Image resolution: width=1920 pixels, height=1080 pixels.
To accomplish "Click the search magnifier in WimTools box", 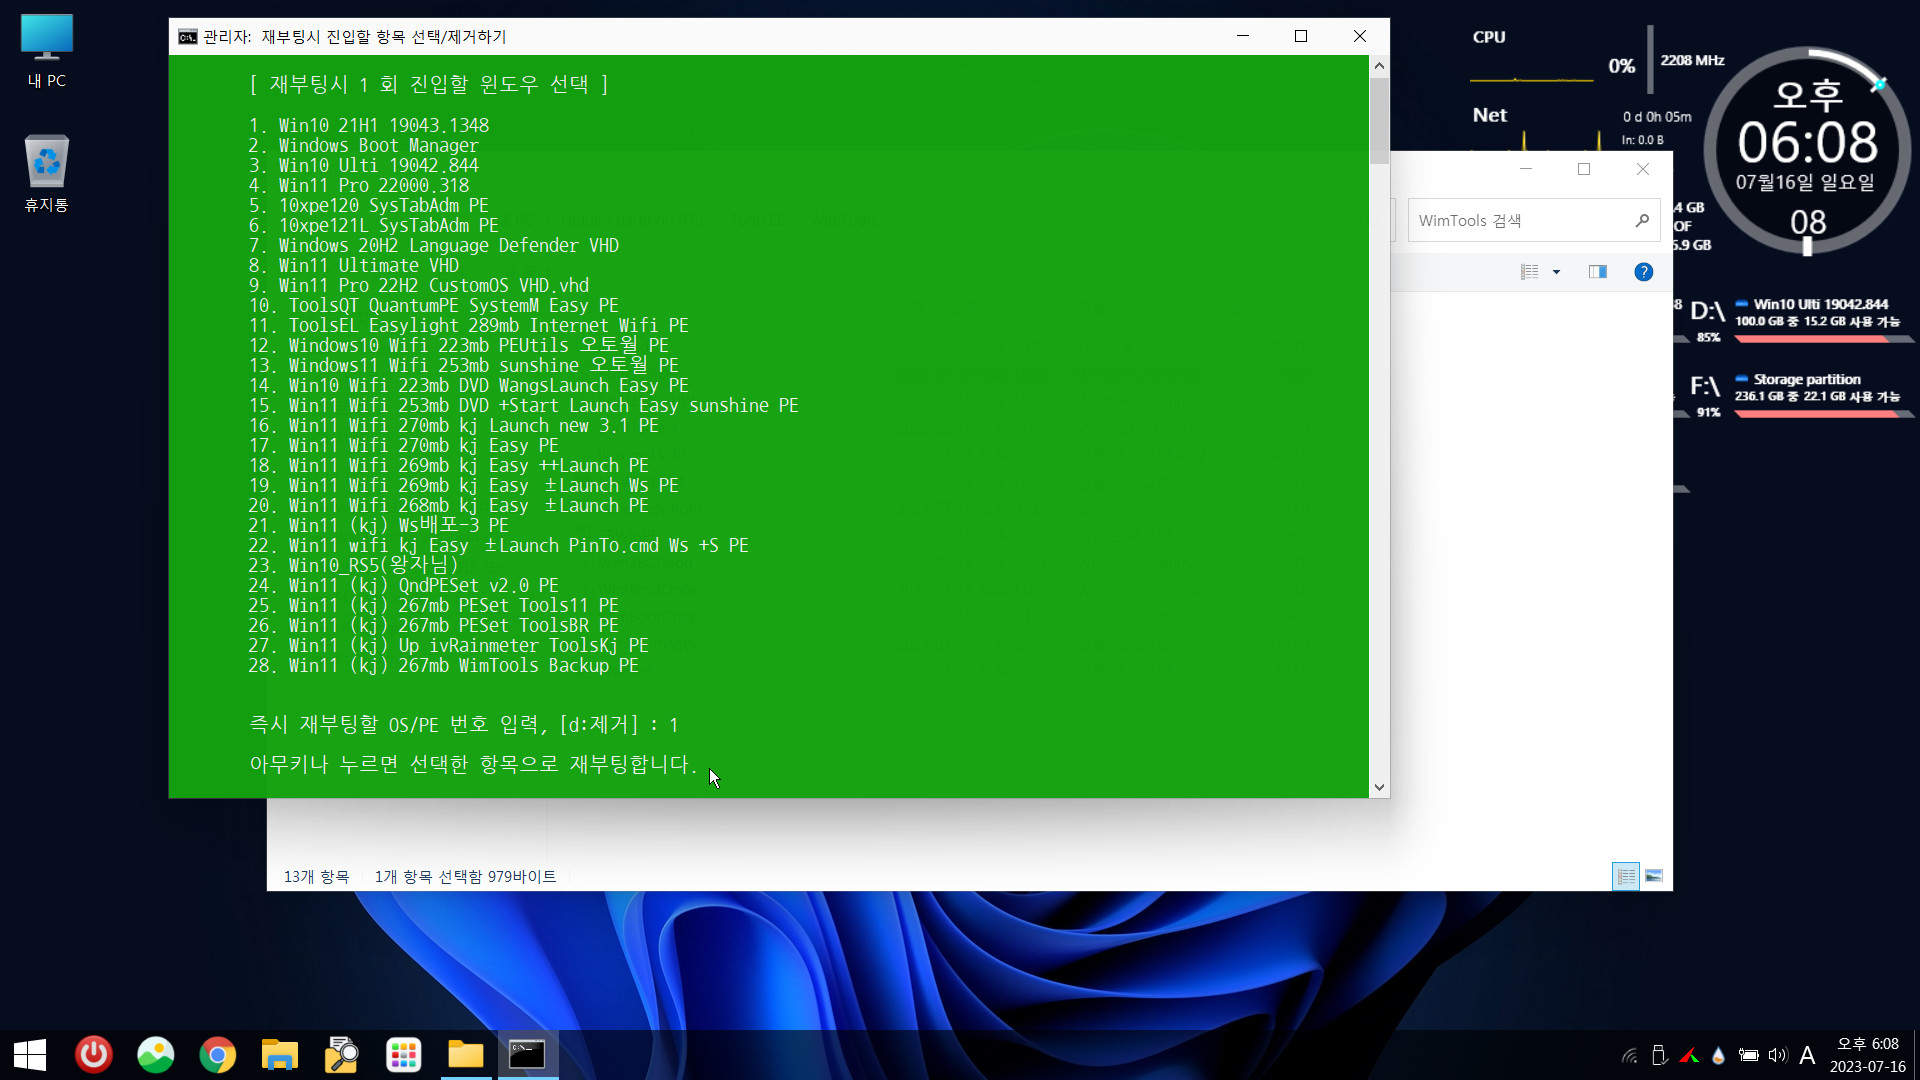I will [1642, 221].
